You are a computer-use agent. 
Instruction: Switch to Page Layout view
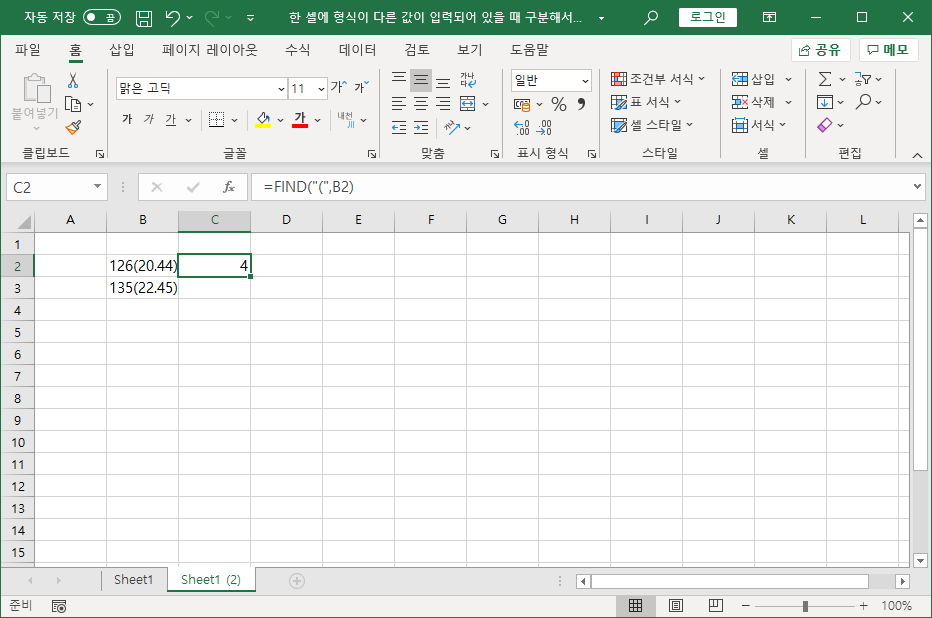click(676, 606)
